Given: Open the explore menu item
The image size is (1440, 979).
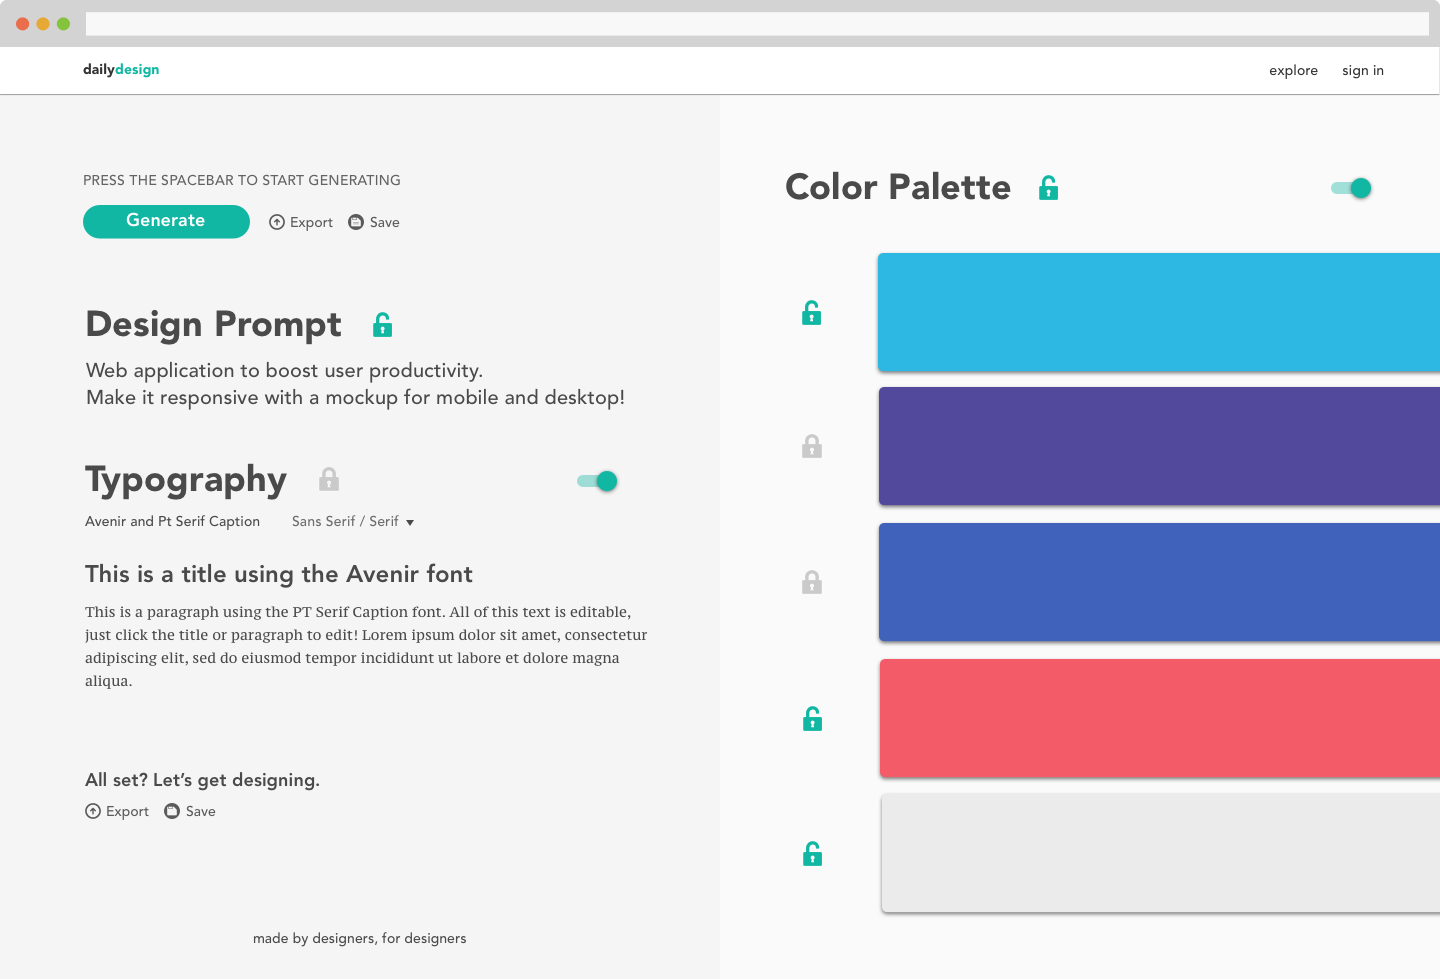Looking at the screenshot, I should click(1293, 71).
